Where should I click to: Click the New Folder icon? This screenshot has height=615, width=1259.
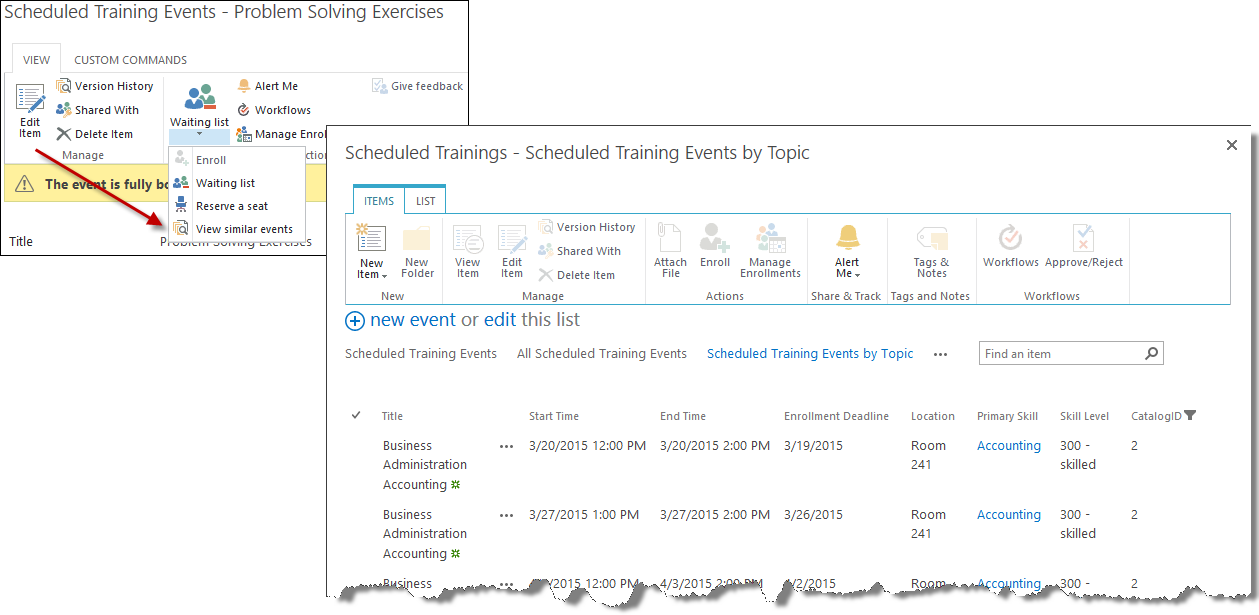click(x=418, y=240)
